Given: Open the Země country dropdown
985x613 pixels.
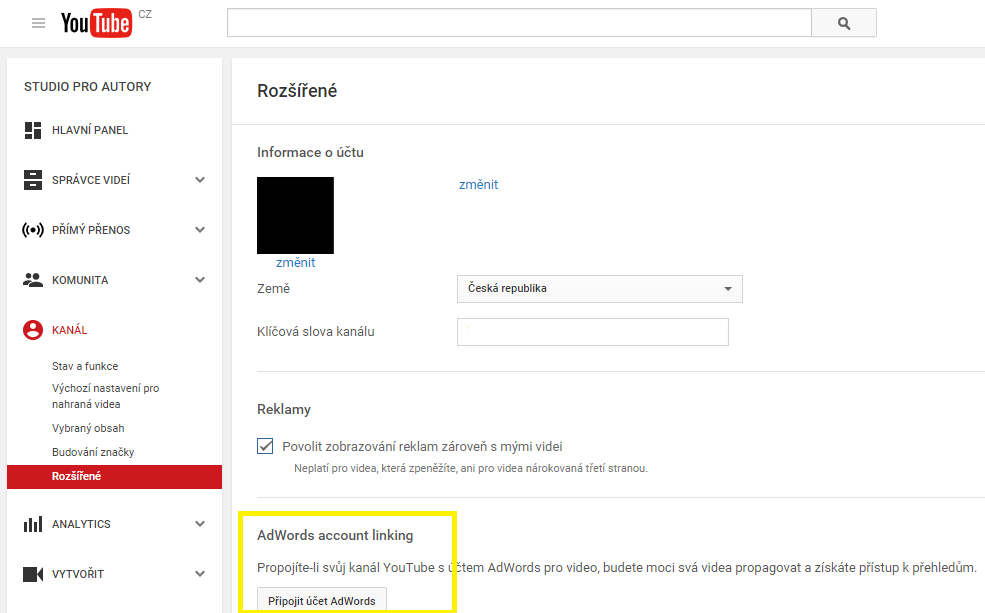Looking at the screenshot, I should pos(599,289).
